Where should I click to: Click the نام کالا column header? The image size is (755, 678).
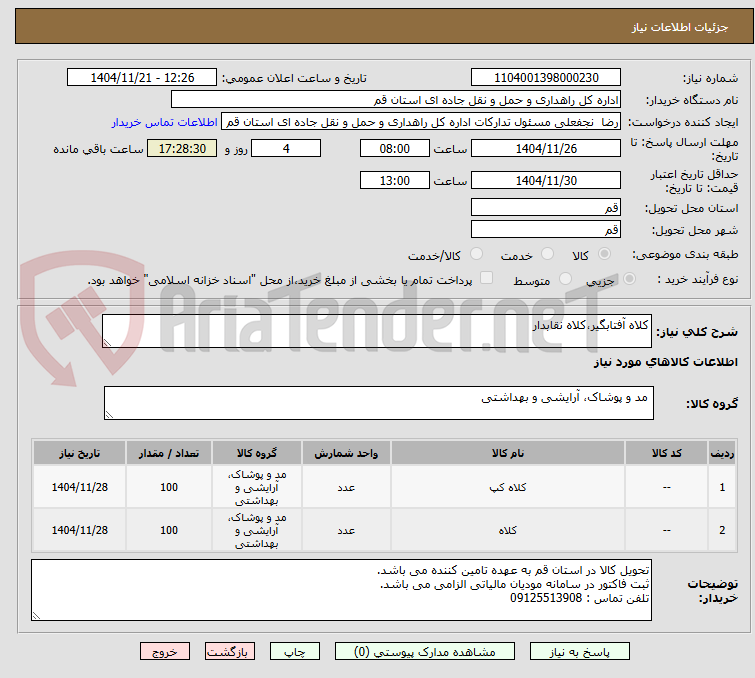(x=508, y=453)
